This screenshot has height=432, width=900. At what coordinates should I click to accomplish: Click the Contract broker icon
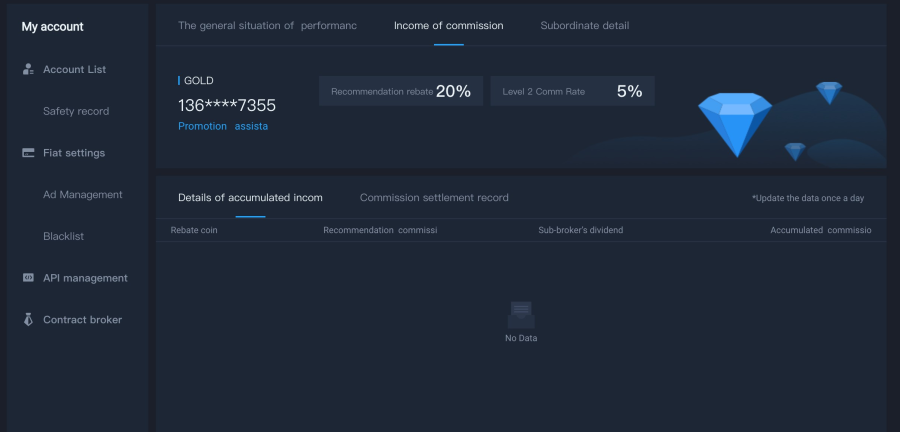pyautogui.click(x=28, y=320)
